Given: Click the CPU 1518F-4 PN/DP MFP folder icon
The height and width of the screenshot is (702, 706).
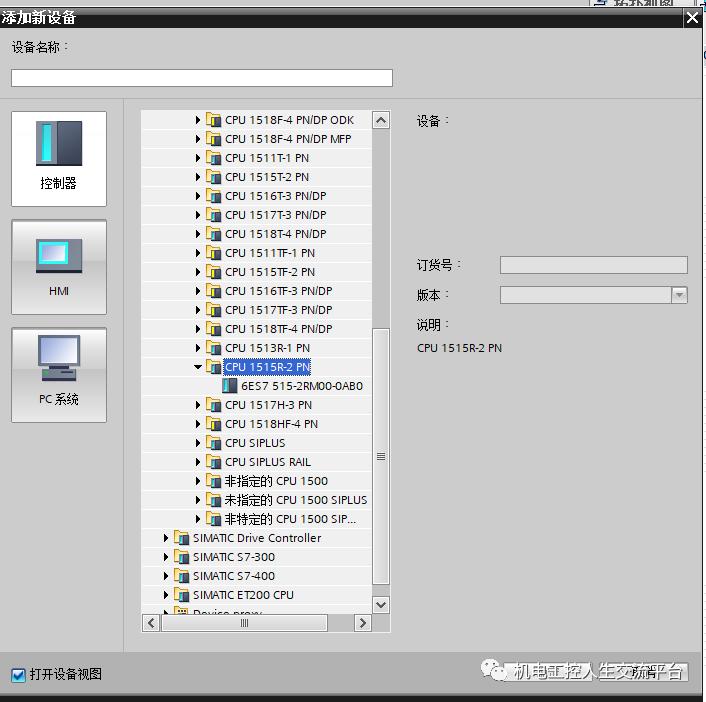Looking at the screenshot, I should [x=213, y=139].
